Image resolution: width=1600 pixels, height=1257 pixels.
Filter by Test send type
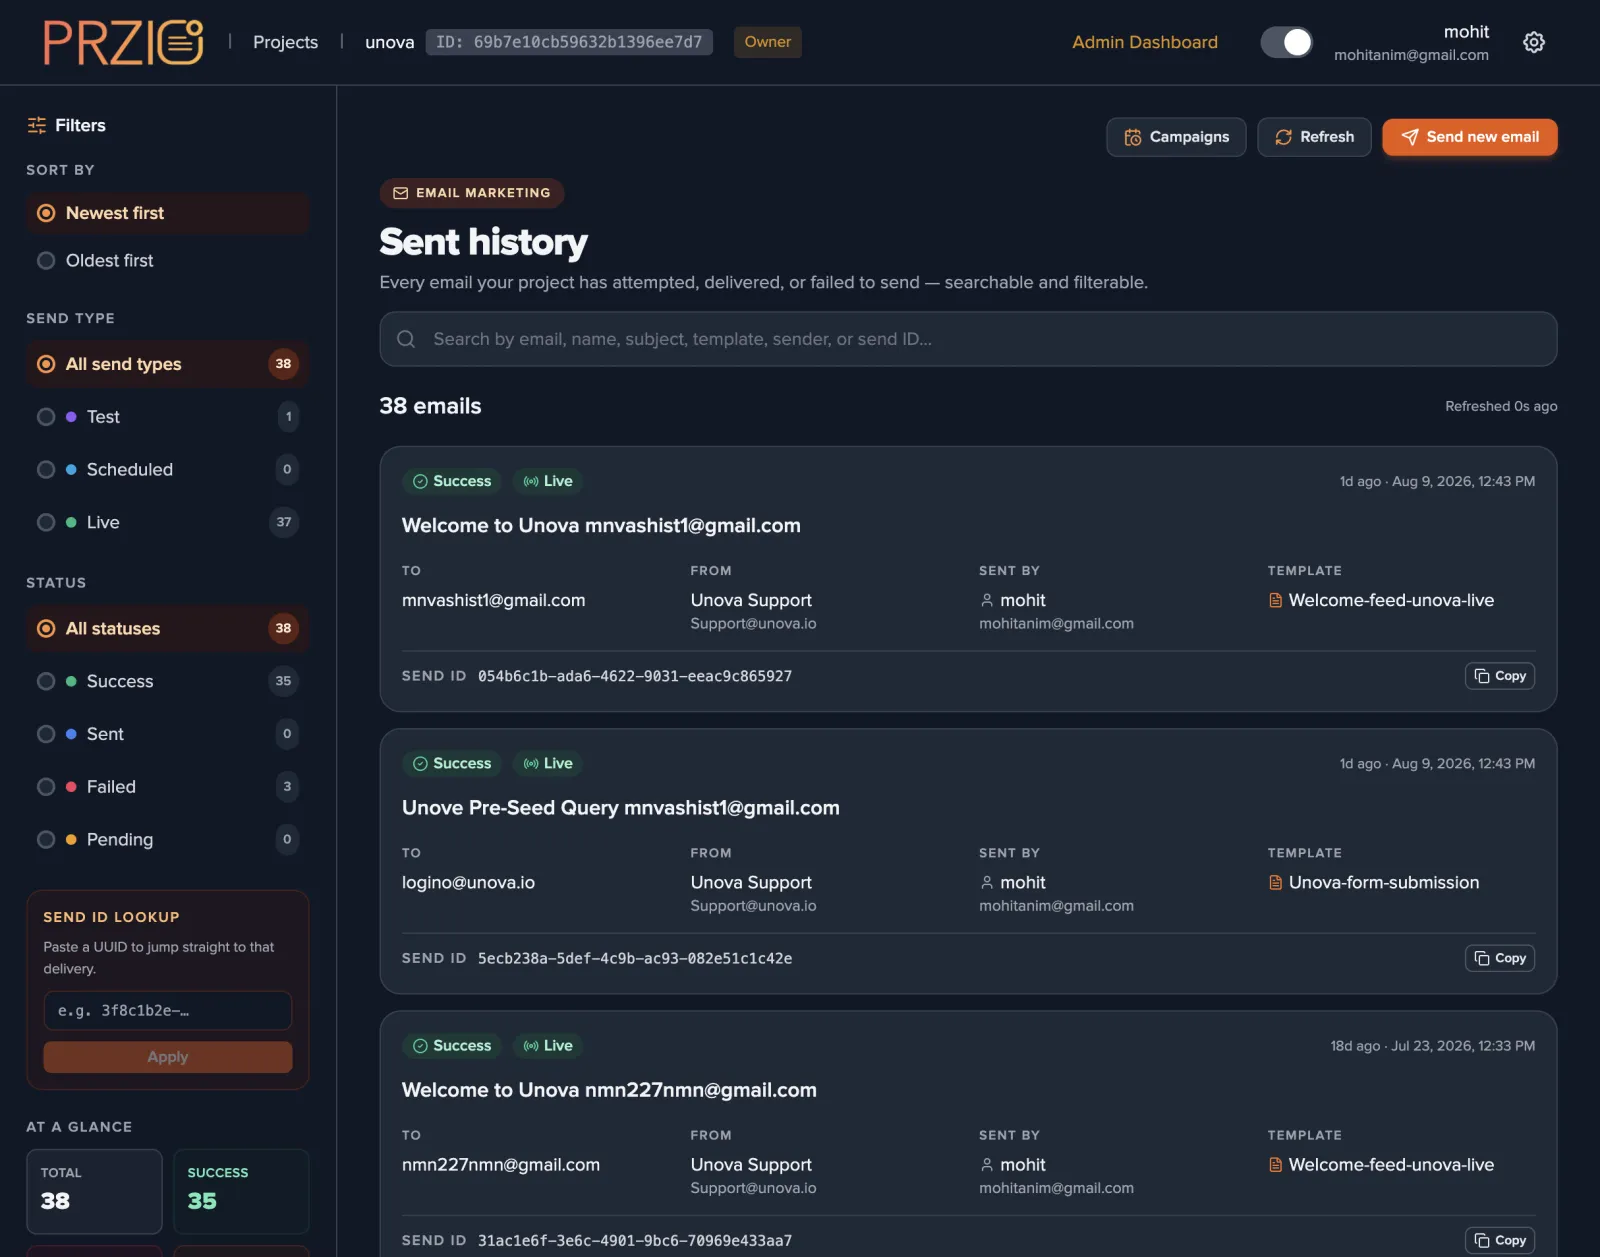(x=167, y=417)
